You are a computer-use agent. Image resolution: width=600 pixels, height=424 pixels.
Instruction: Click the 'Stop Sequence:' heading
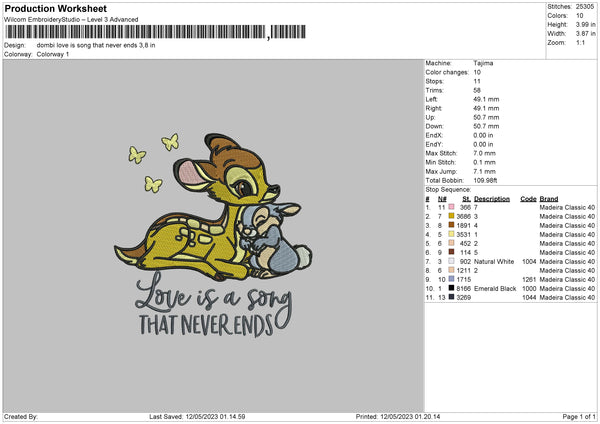pos(448,190)
